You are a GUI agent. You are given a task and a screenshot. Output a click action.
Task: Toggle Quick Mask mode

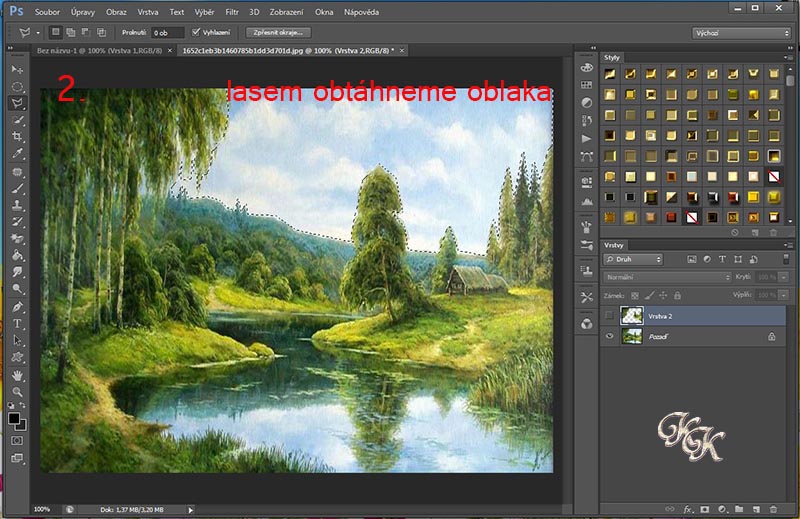(17, 440)
